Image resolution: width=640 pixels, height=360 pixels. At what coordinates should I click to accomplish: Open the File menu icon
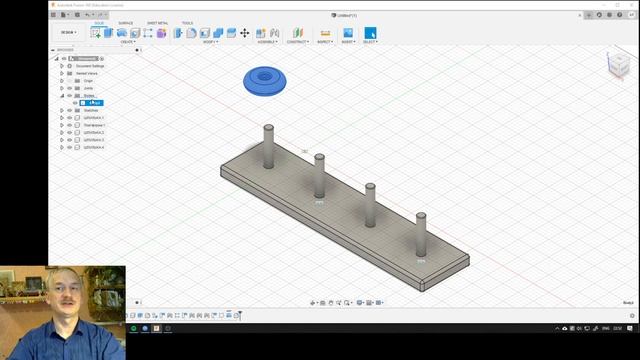point(64,15)
